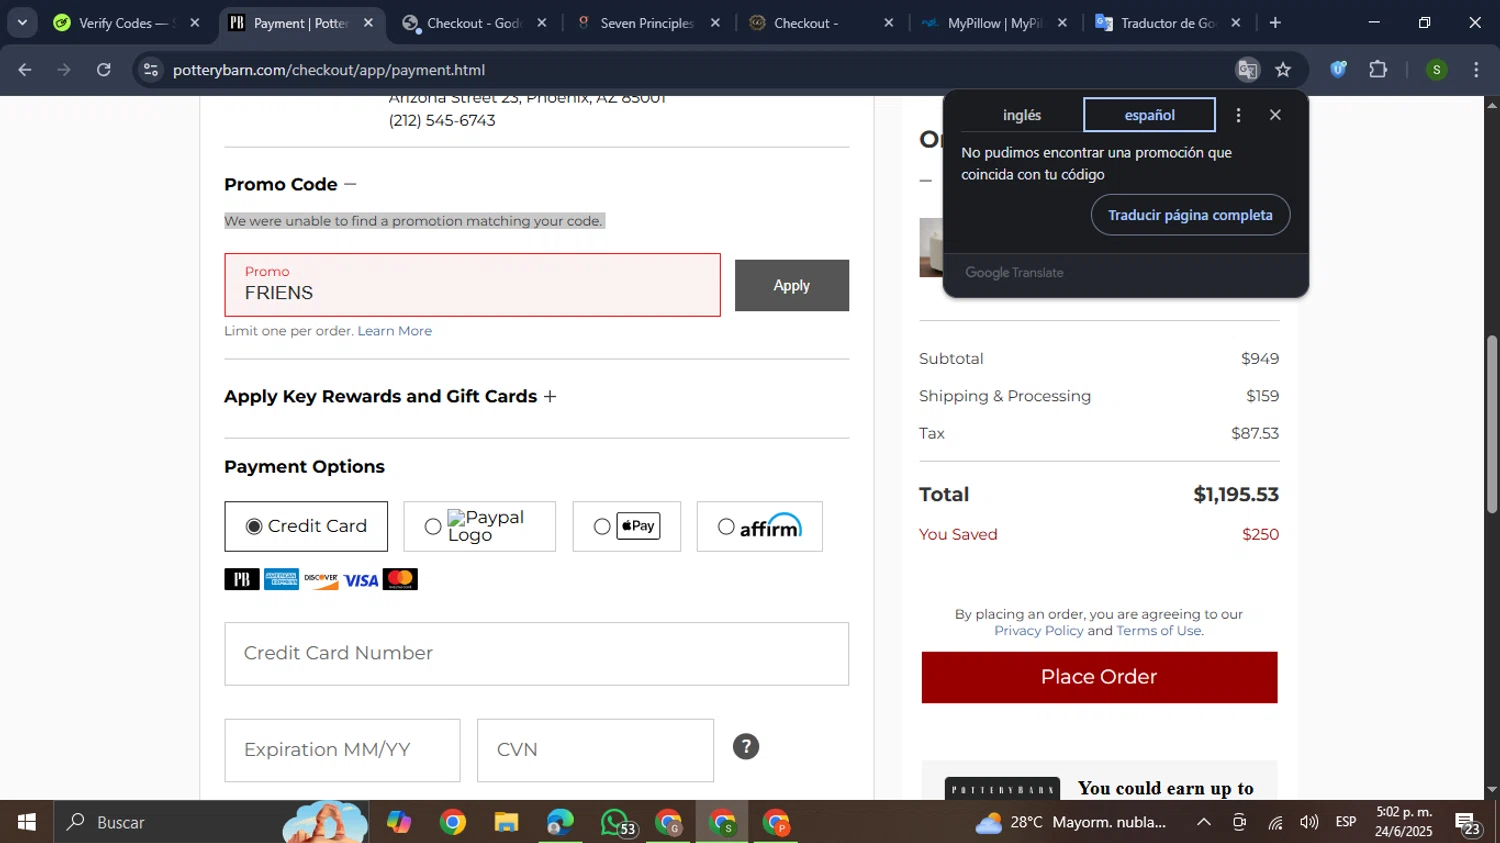Select inglés language in translate popup
1500x843 pixels.
pos(1022,115)
